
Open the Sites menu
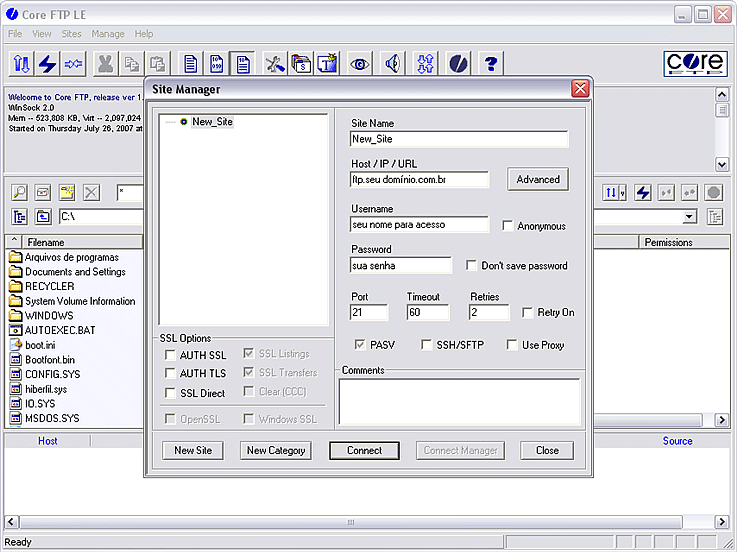tap(71, 34)
